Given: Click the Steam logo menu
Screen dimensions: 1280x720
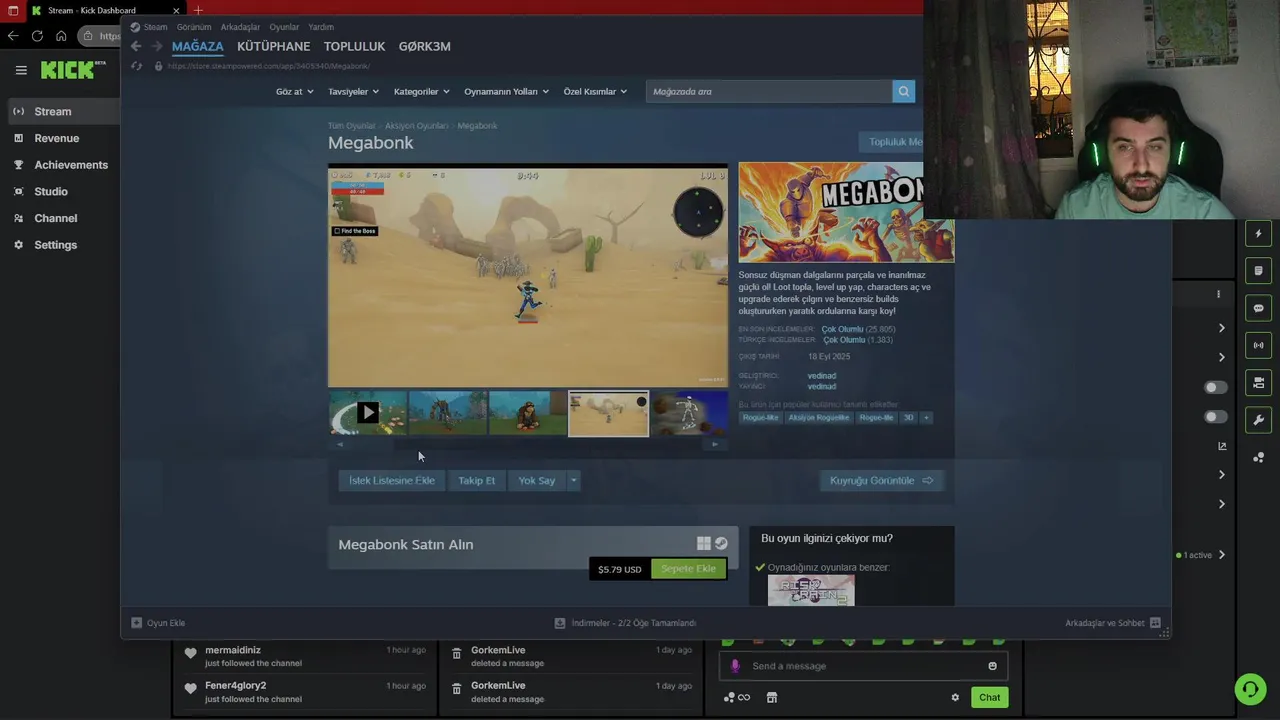Looking at the screenshot, I should point(149,27).
